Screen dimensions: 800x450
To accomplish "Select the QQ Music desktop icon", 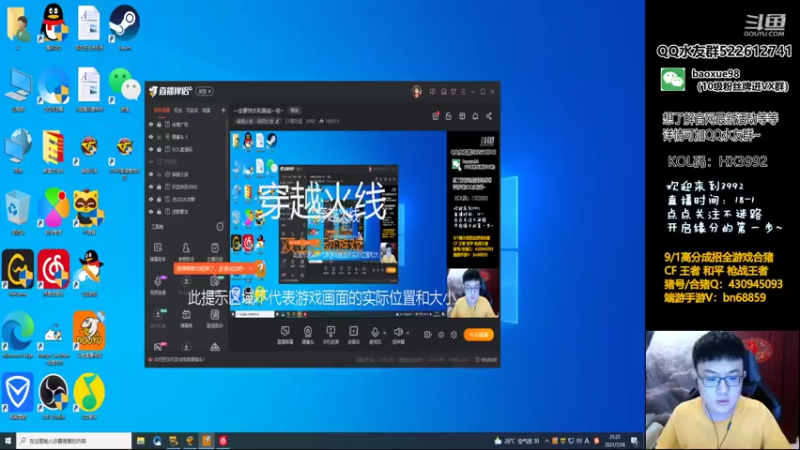I will pyautogui.click(x=89, y=396).
